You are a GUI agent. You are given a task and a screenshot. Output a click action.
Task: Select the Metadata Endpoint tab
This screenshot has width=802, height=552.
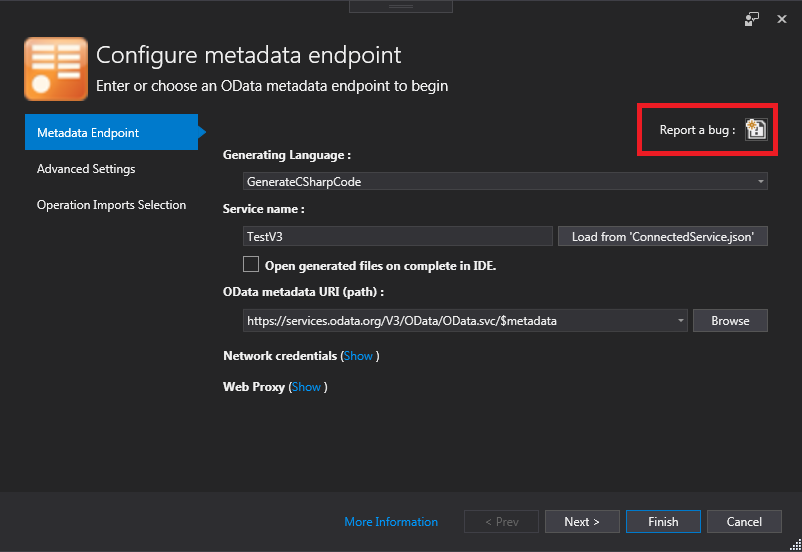pos(112,133)
